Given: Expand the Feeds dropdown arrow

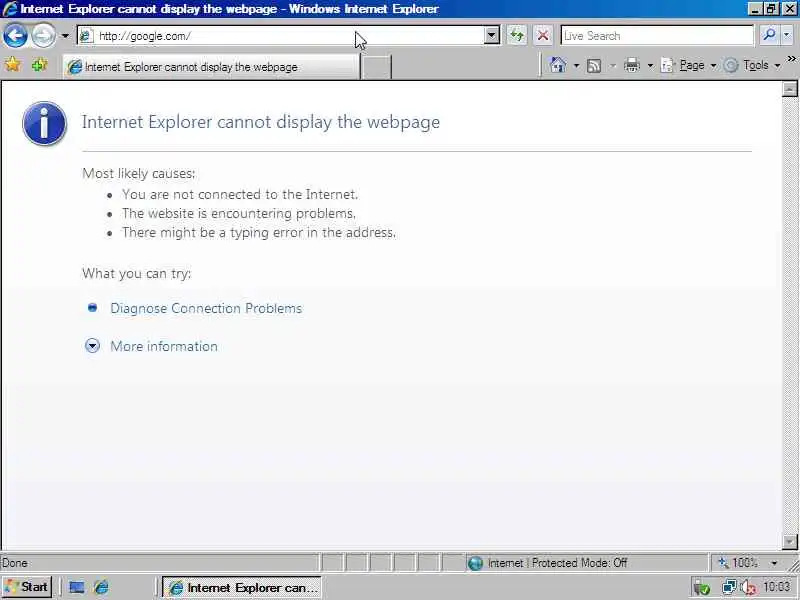Looking at the screenshot, I should click(x=613, y=65).
